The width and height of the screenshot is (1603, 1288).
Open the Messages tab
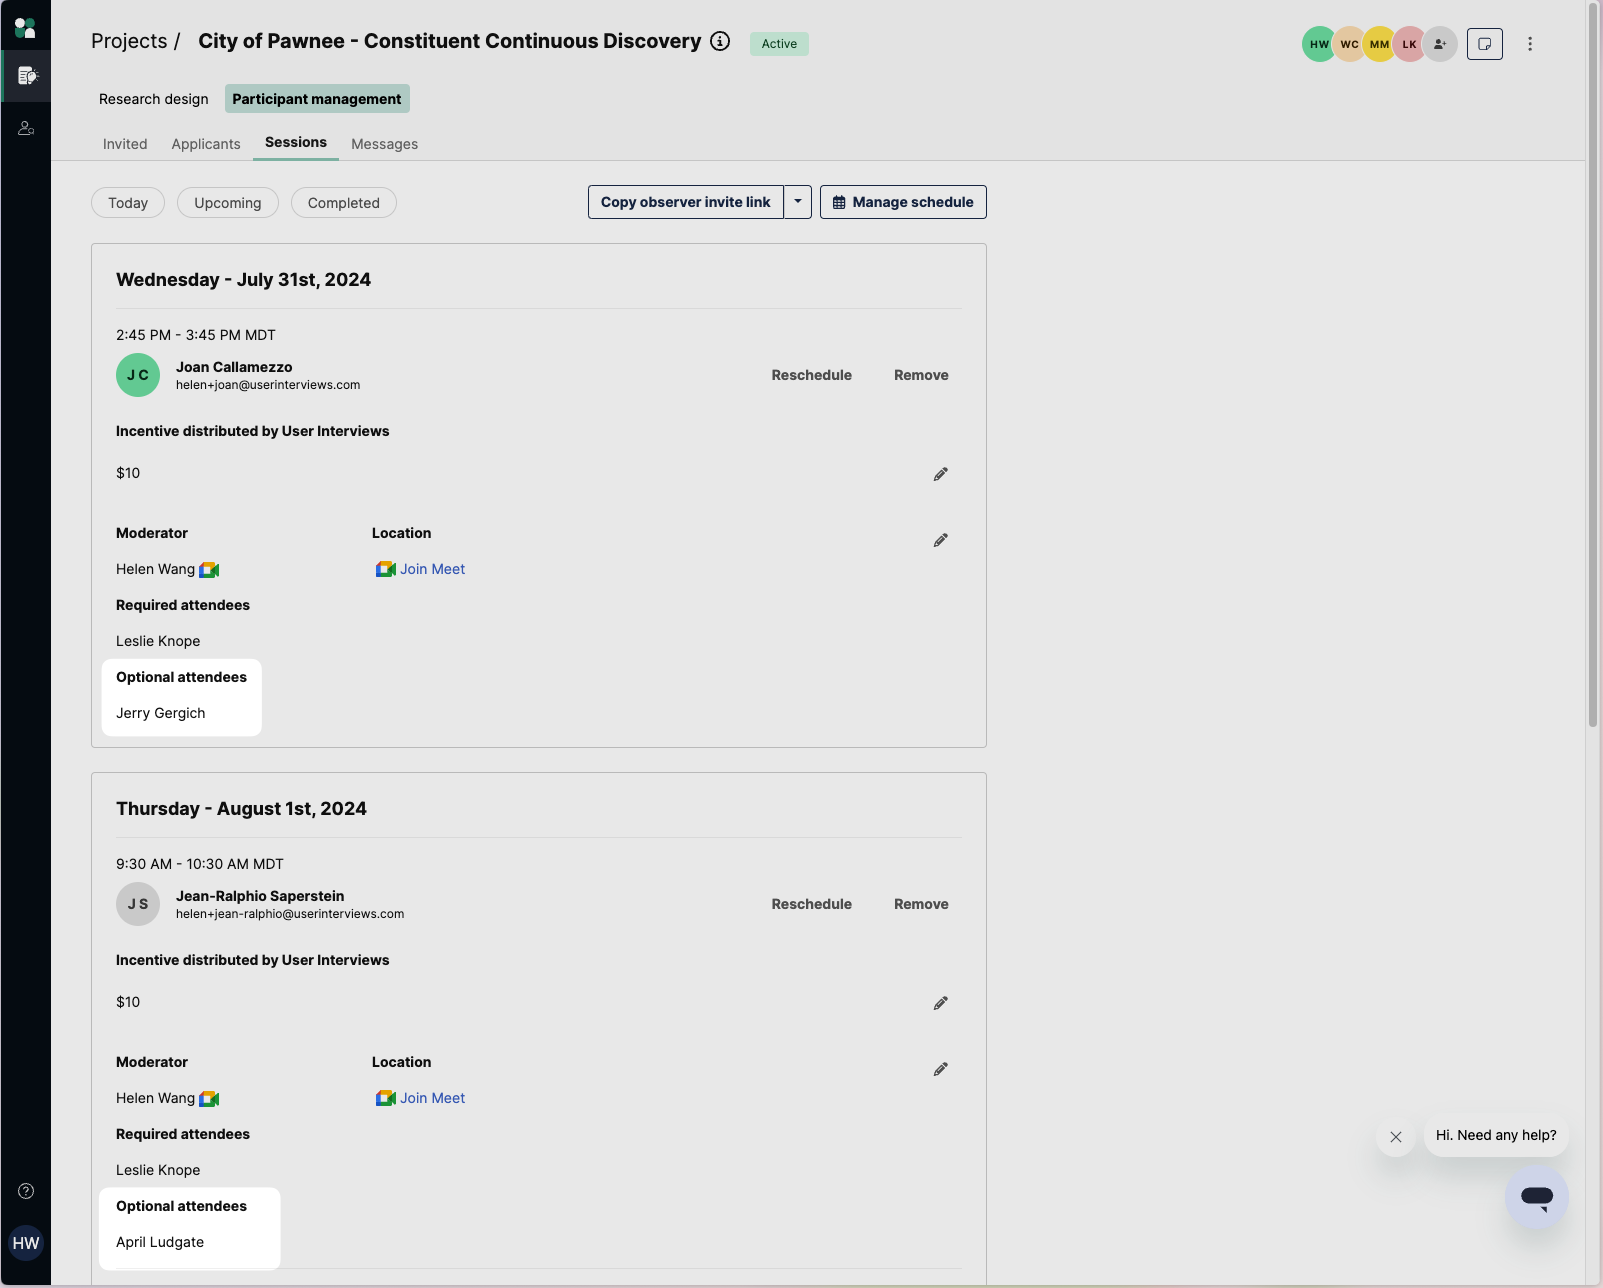[385, 144]
